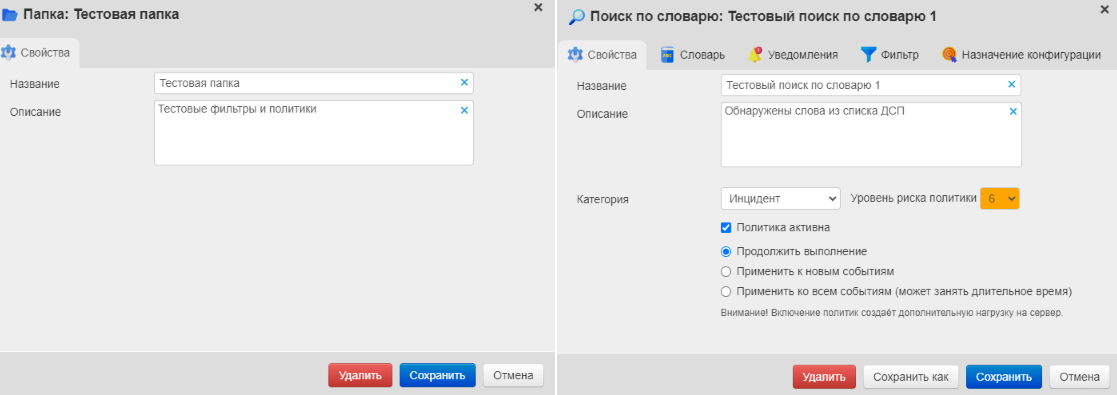Clear the folder Описание field with its X

tap(464, 110)
